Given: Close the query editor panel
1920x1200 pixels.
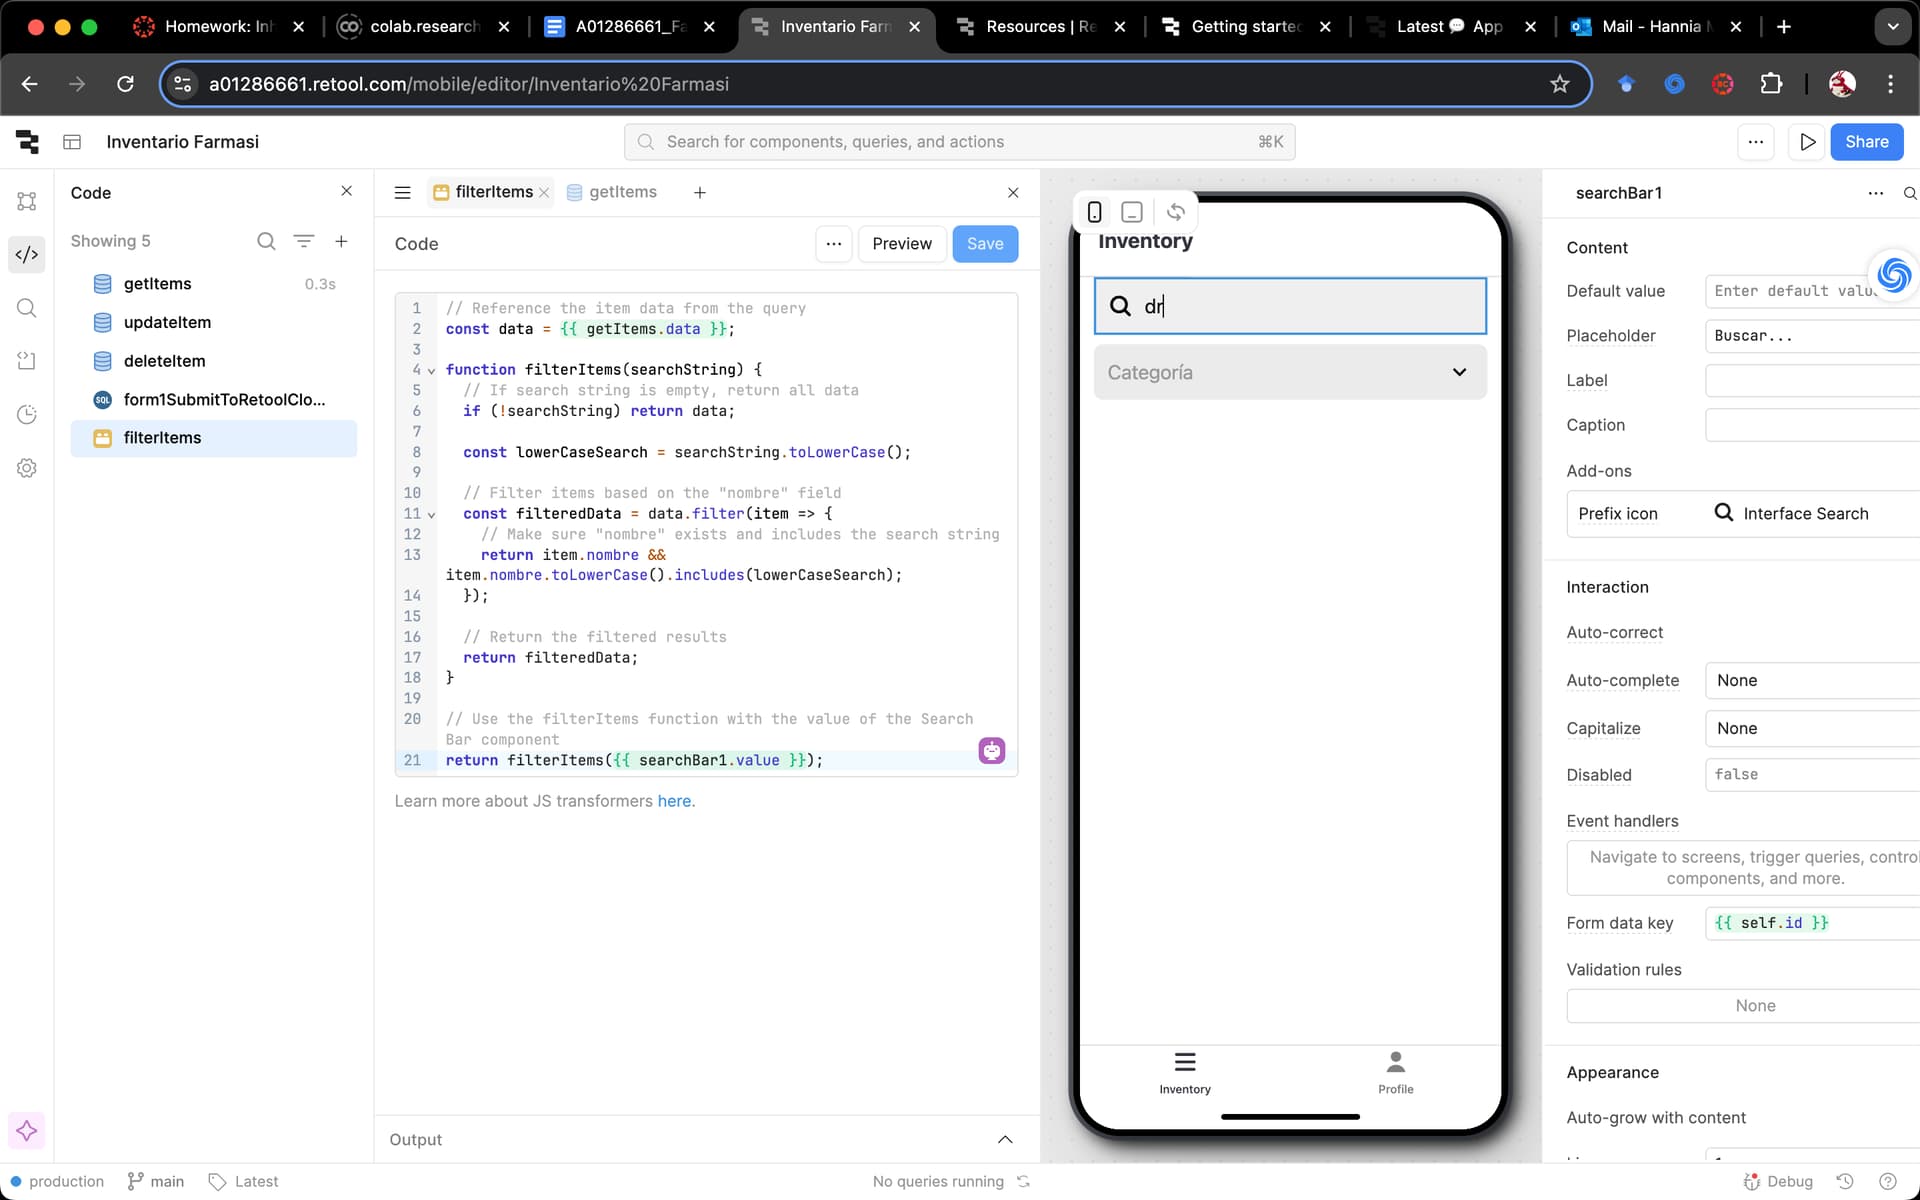Looking at the screenshot, I should 1013,193.
